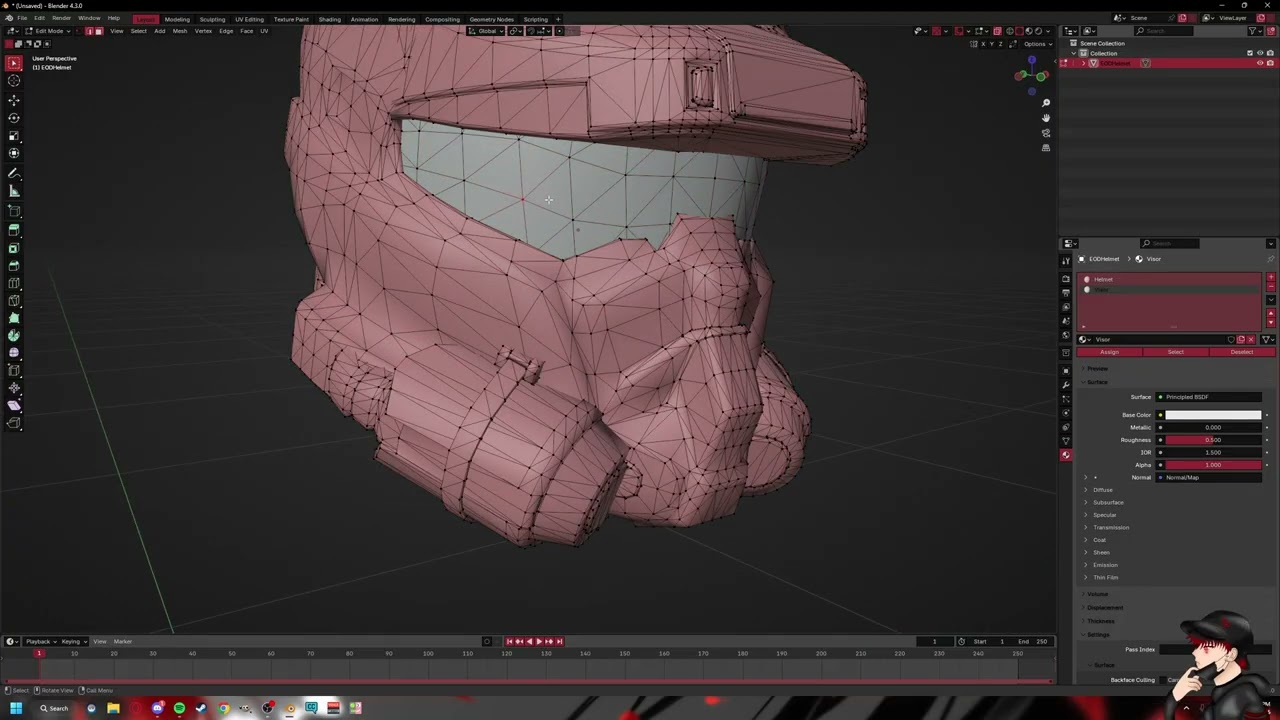Select the Annotate tool

pos(14,173)
